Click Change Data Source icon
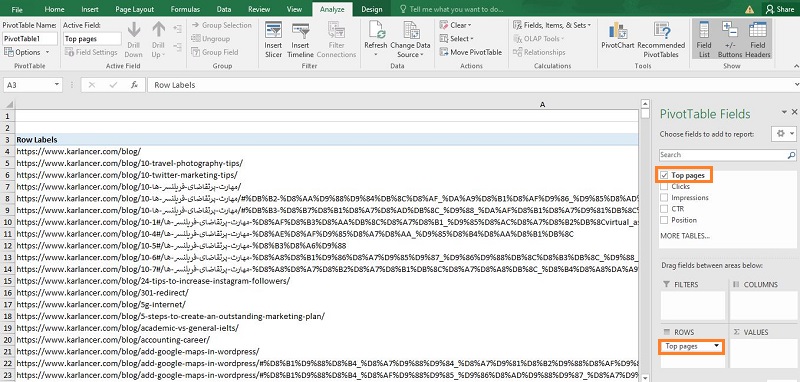 point(411,40)
